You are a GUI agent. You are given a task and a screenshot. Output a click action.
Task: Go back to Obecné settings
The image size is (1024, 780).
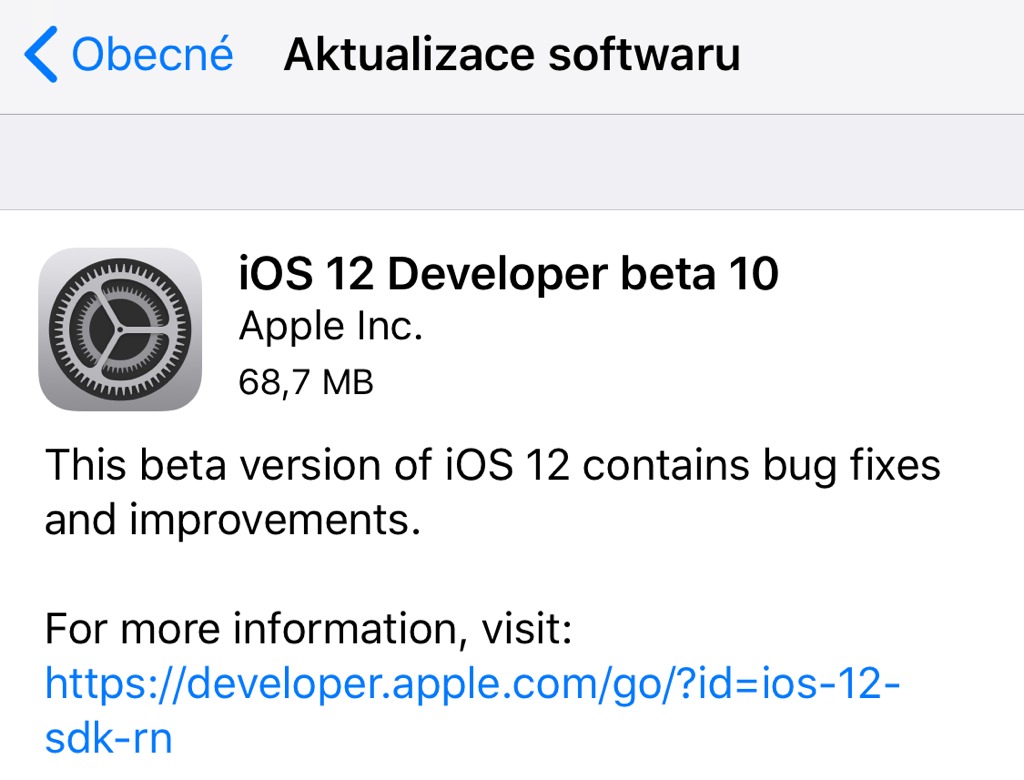(x=129, y=54)
